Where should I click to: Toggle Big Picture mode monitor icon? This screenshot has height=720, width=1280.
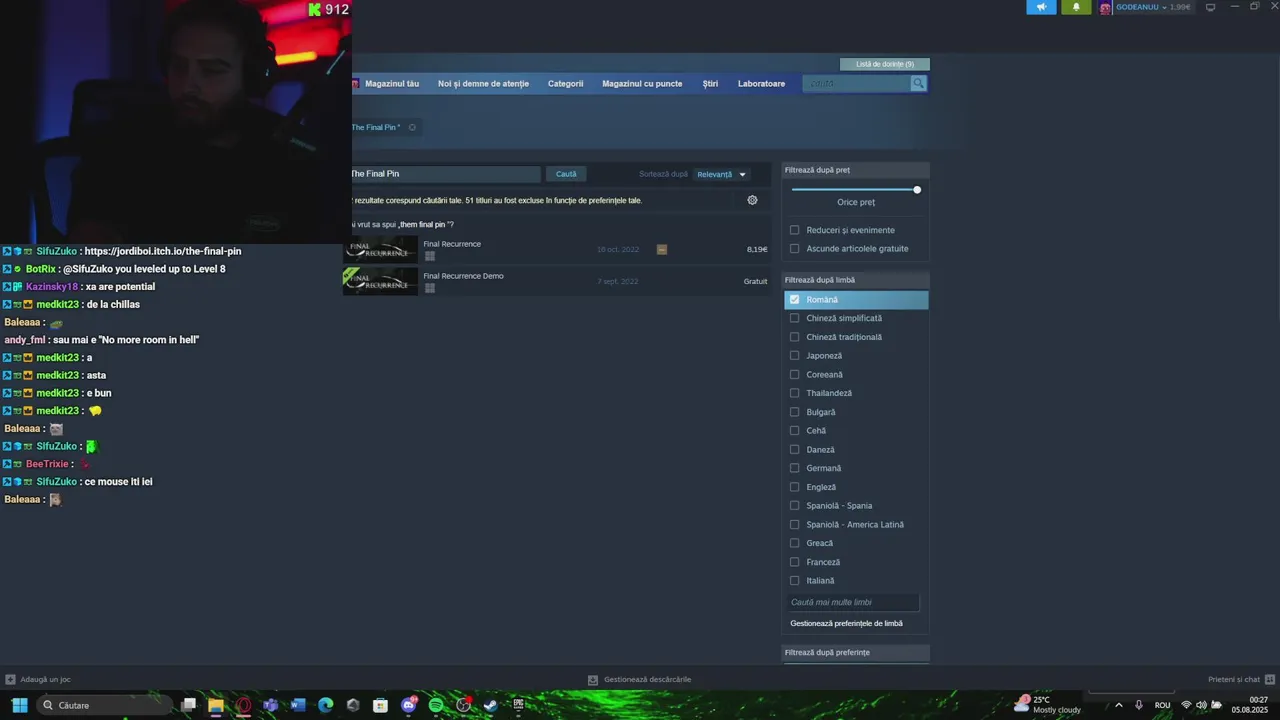(1210, 7)
